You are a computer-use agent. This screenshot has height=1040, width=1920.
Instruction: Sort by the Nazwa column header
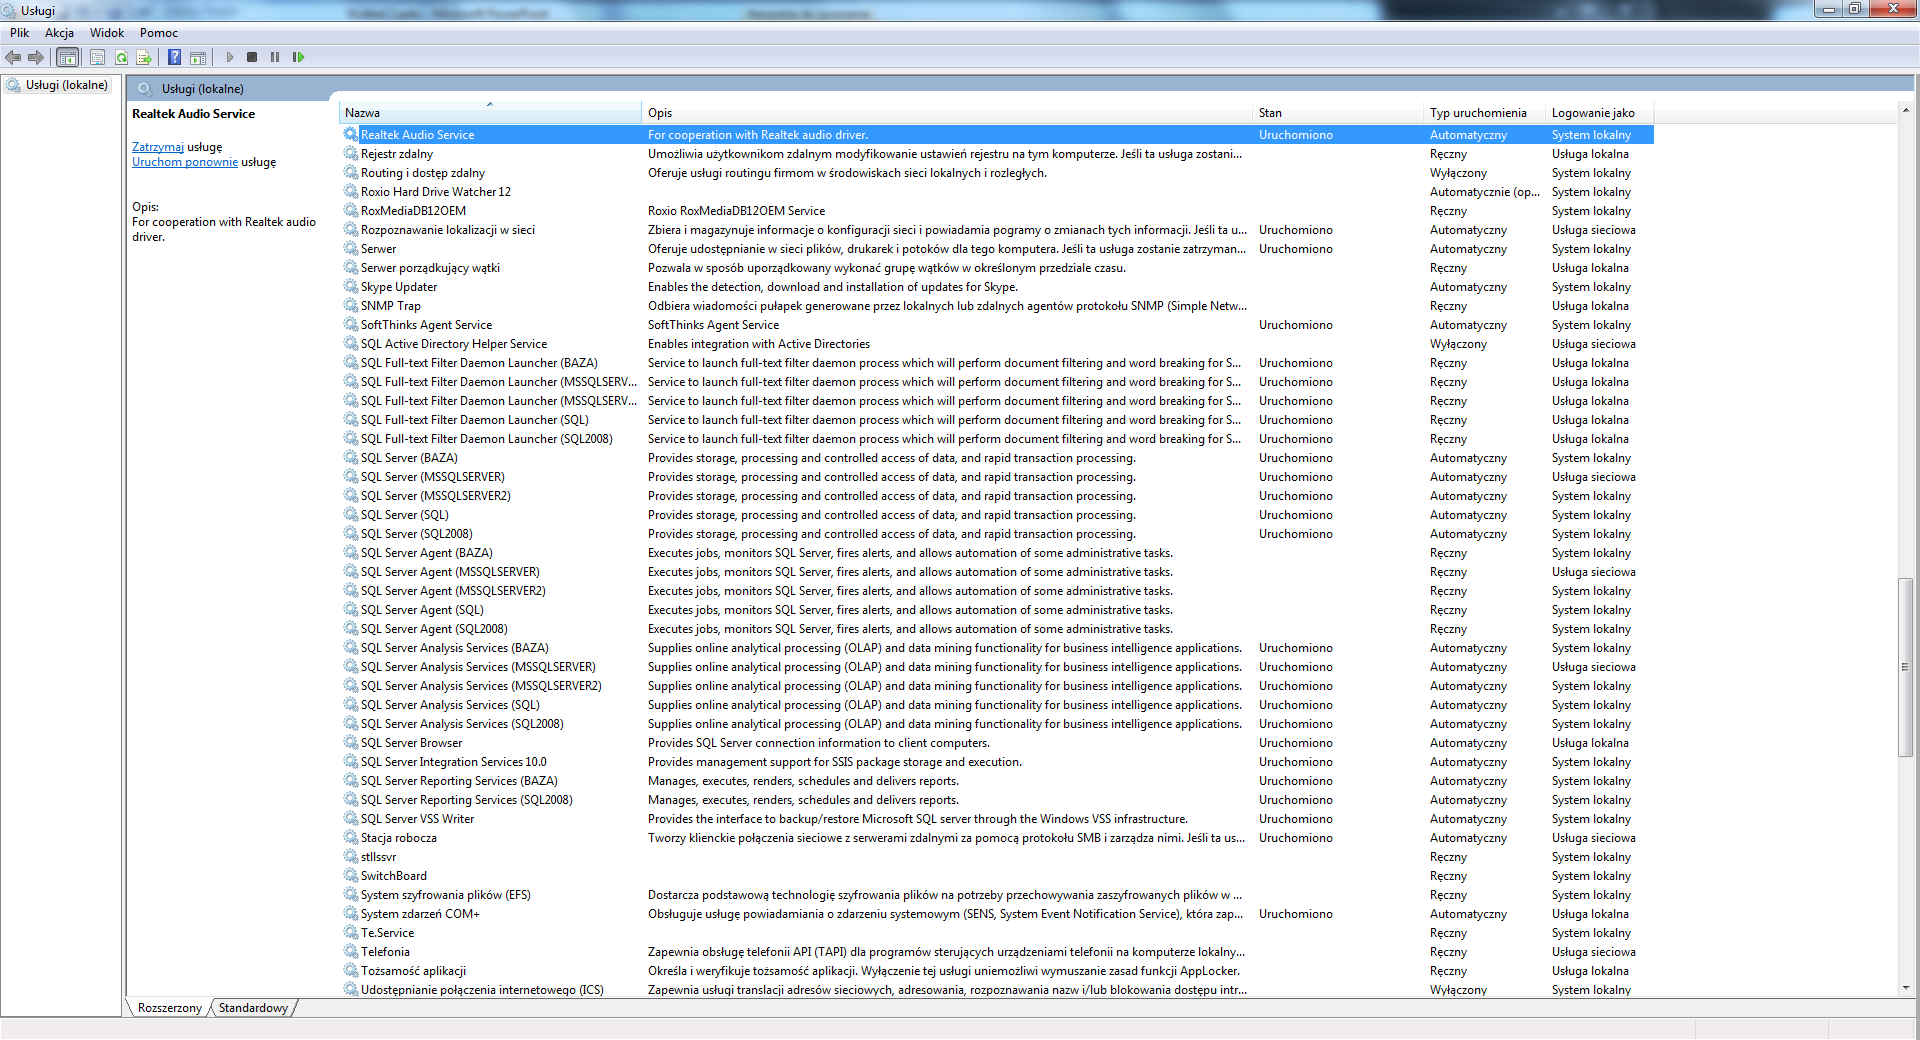(x=490, y=113)
